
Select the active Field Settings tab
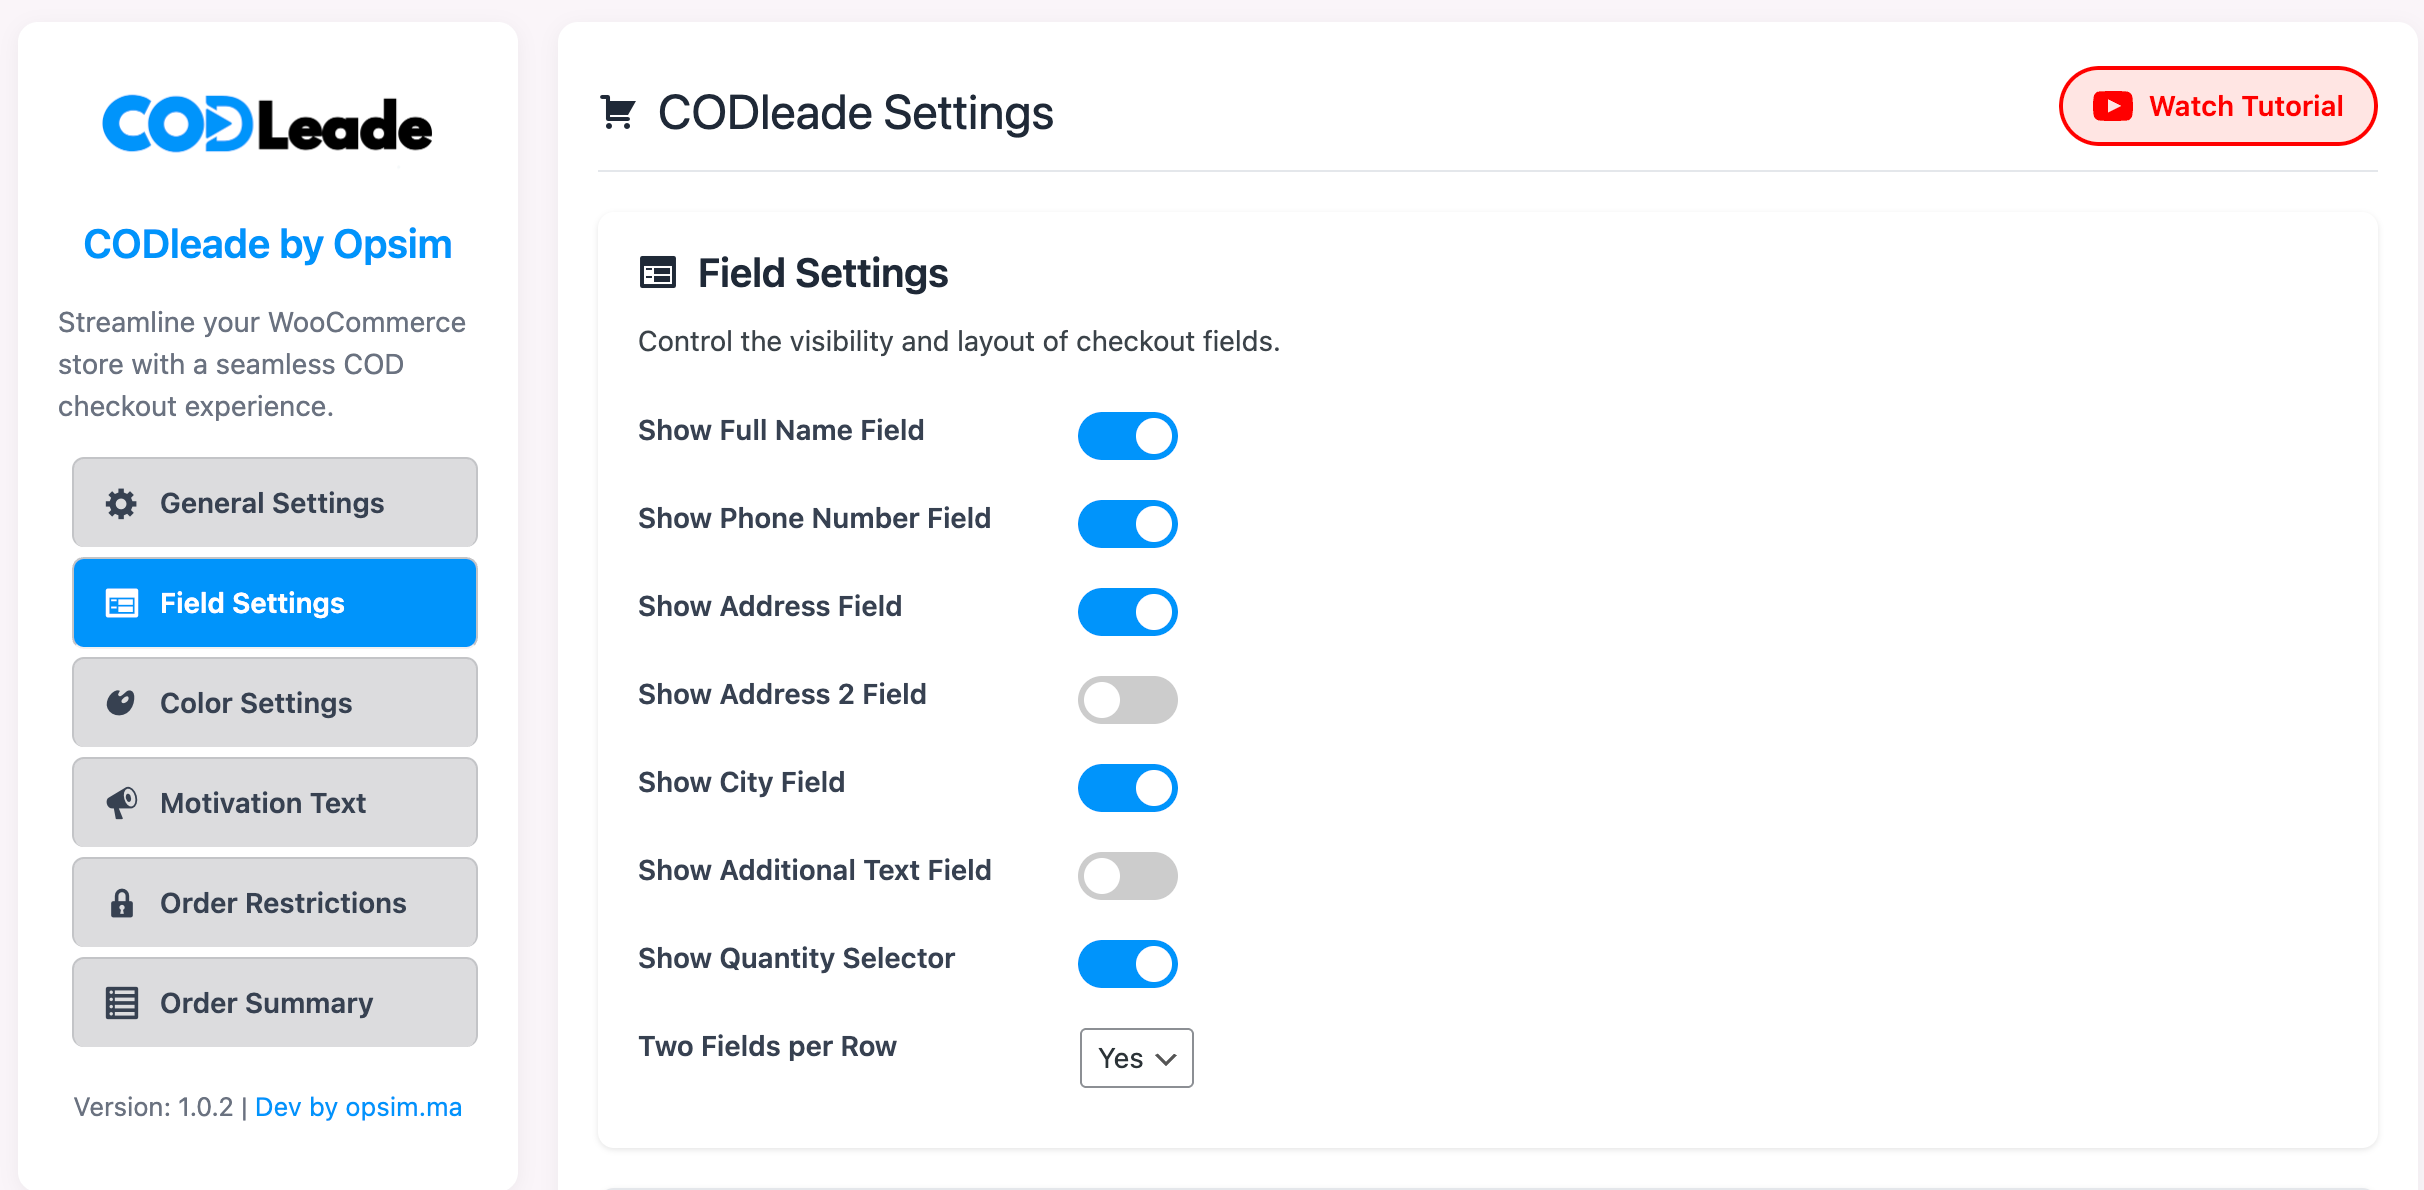275,602
